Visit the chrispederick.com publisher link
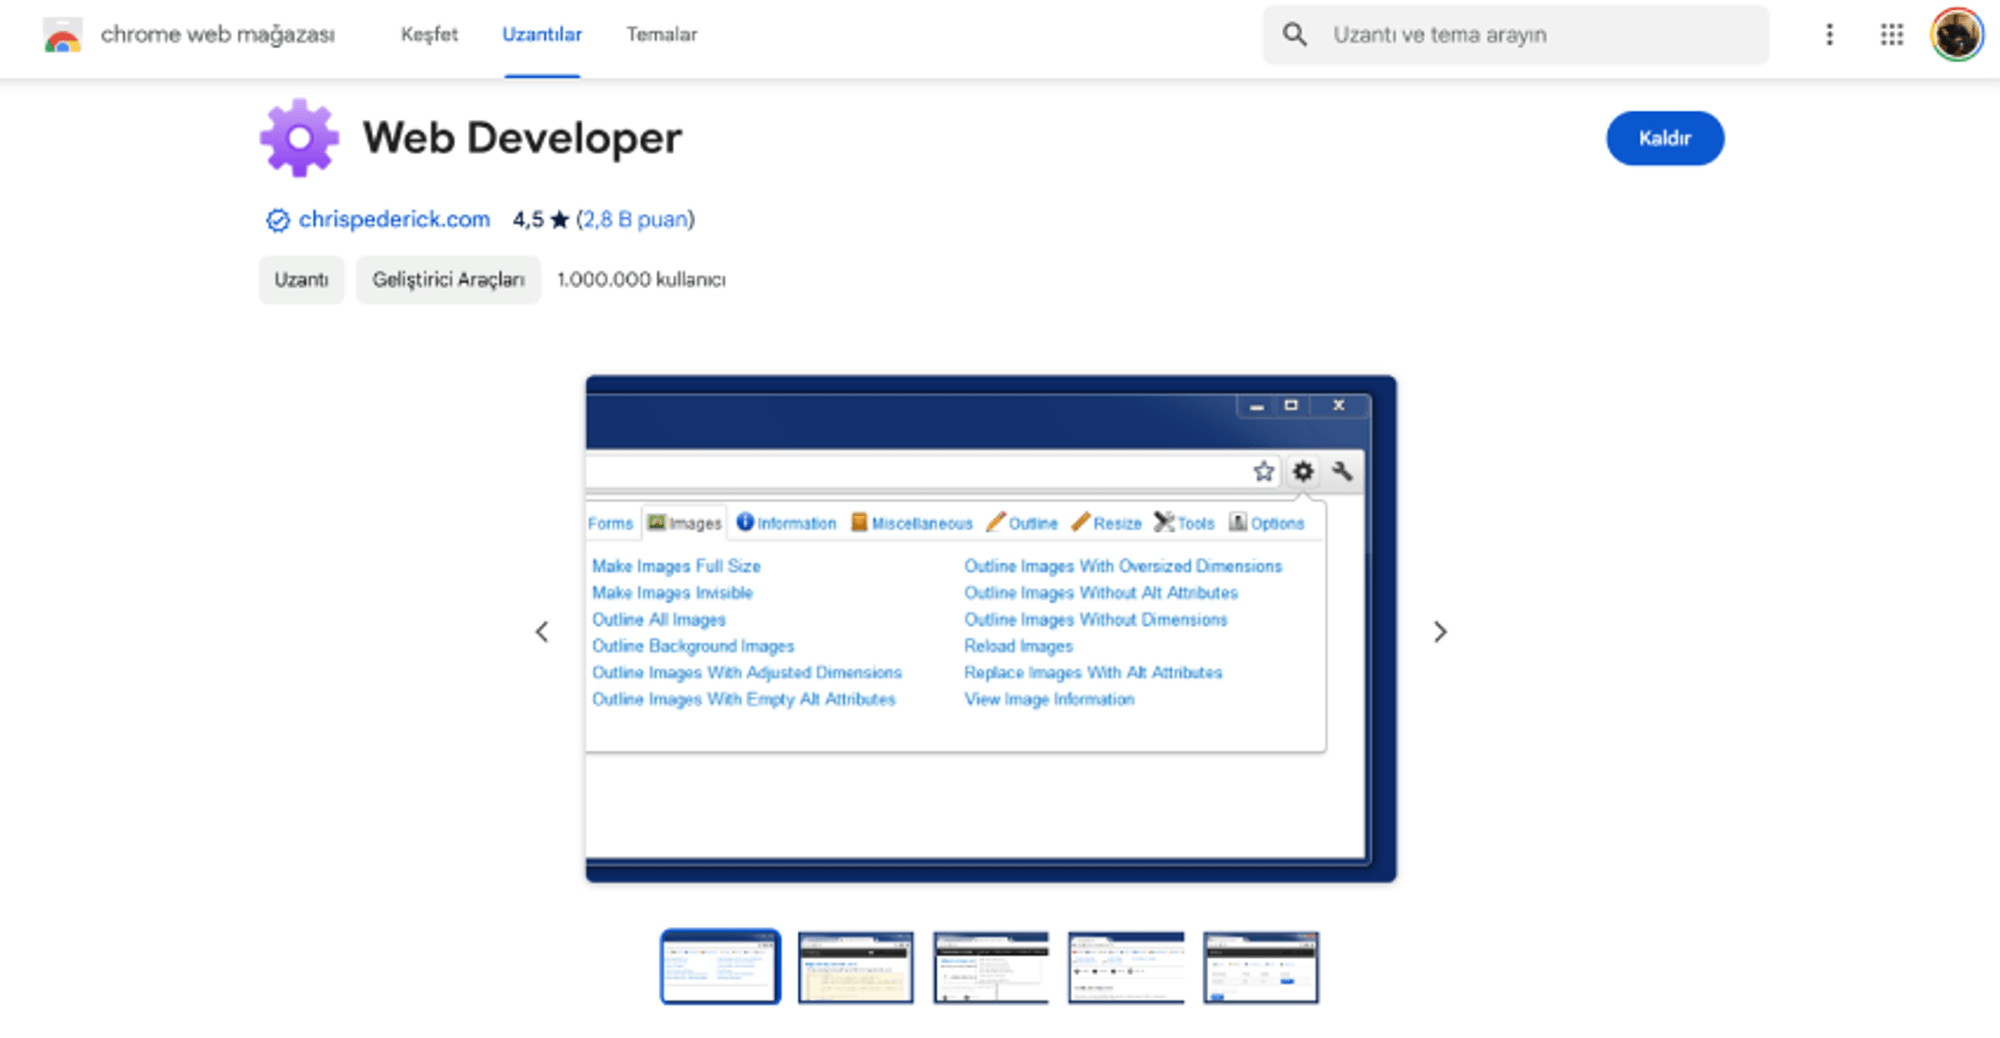 point(394,220)
